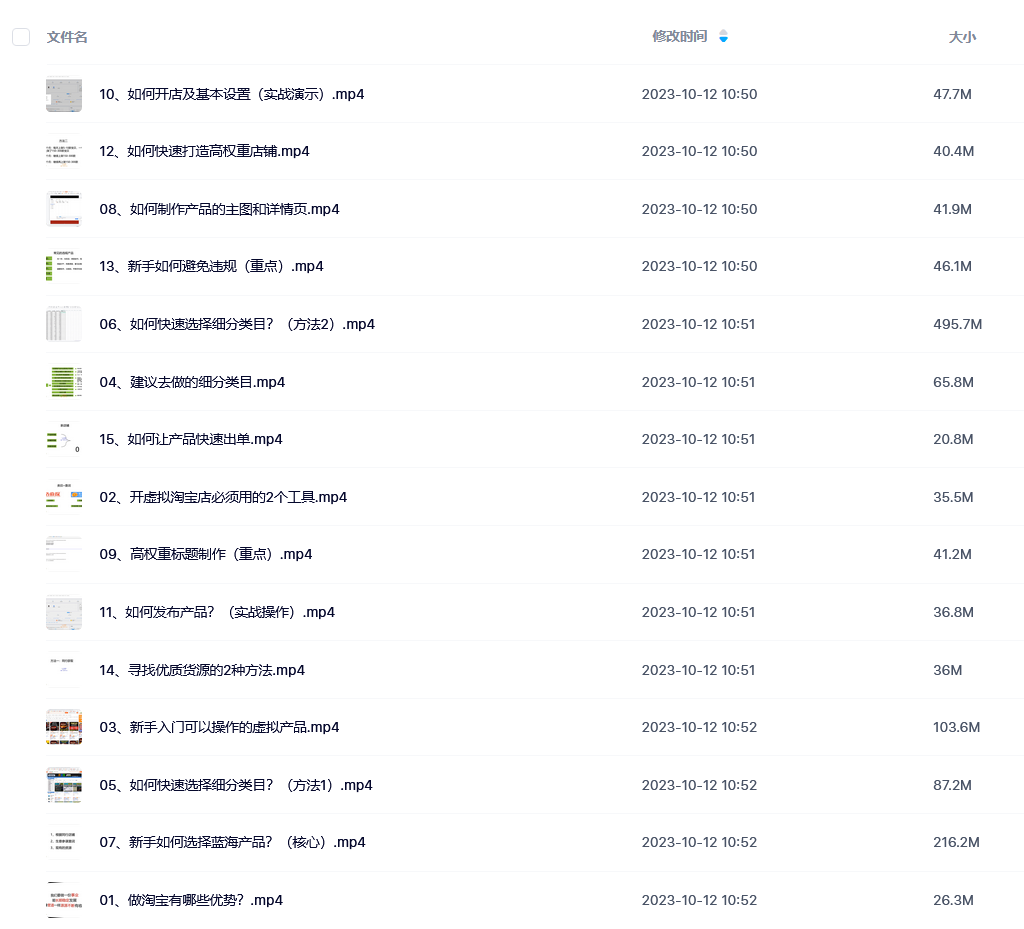Open file 06、如何快速选择细分类目?(方法2).mp4
This screenshot has height=929, width=1024.
[237, 324]
